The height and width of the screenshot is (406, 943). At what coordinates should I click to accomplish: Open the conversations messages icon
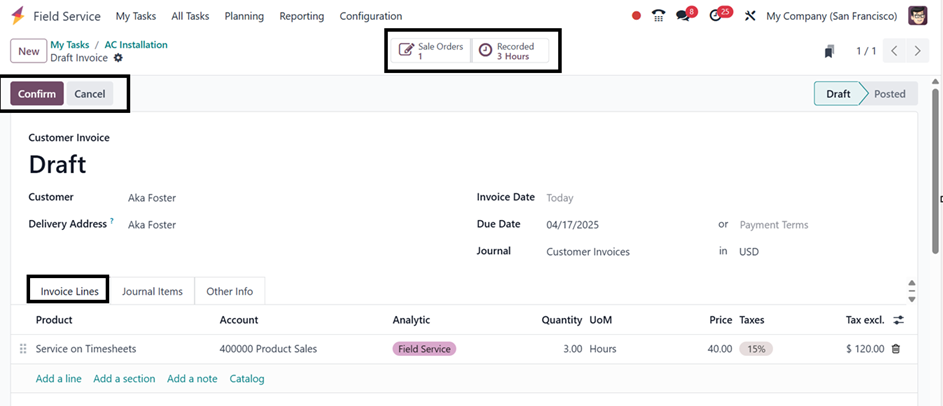[684, 16]
